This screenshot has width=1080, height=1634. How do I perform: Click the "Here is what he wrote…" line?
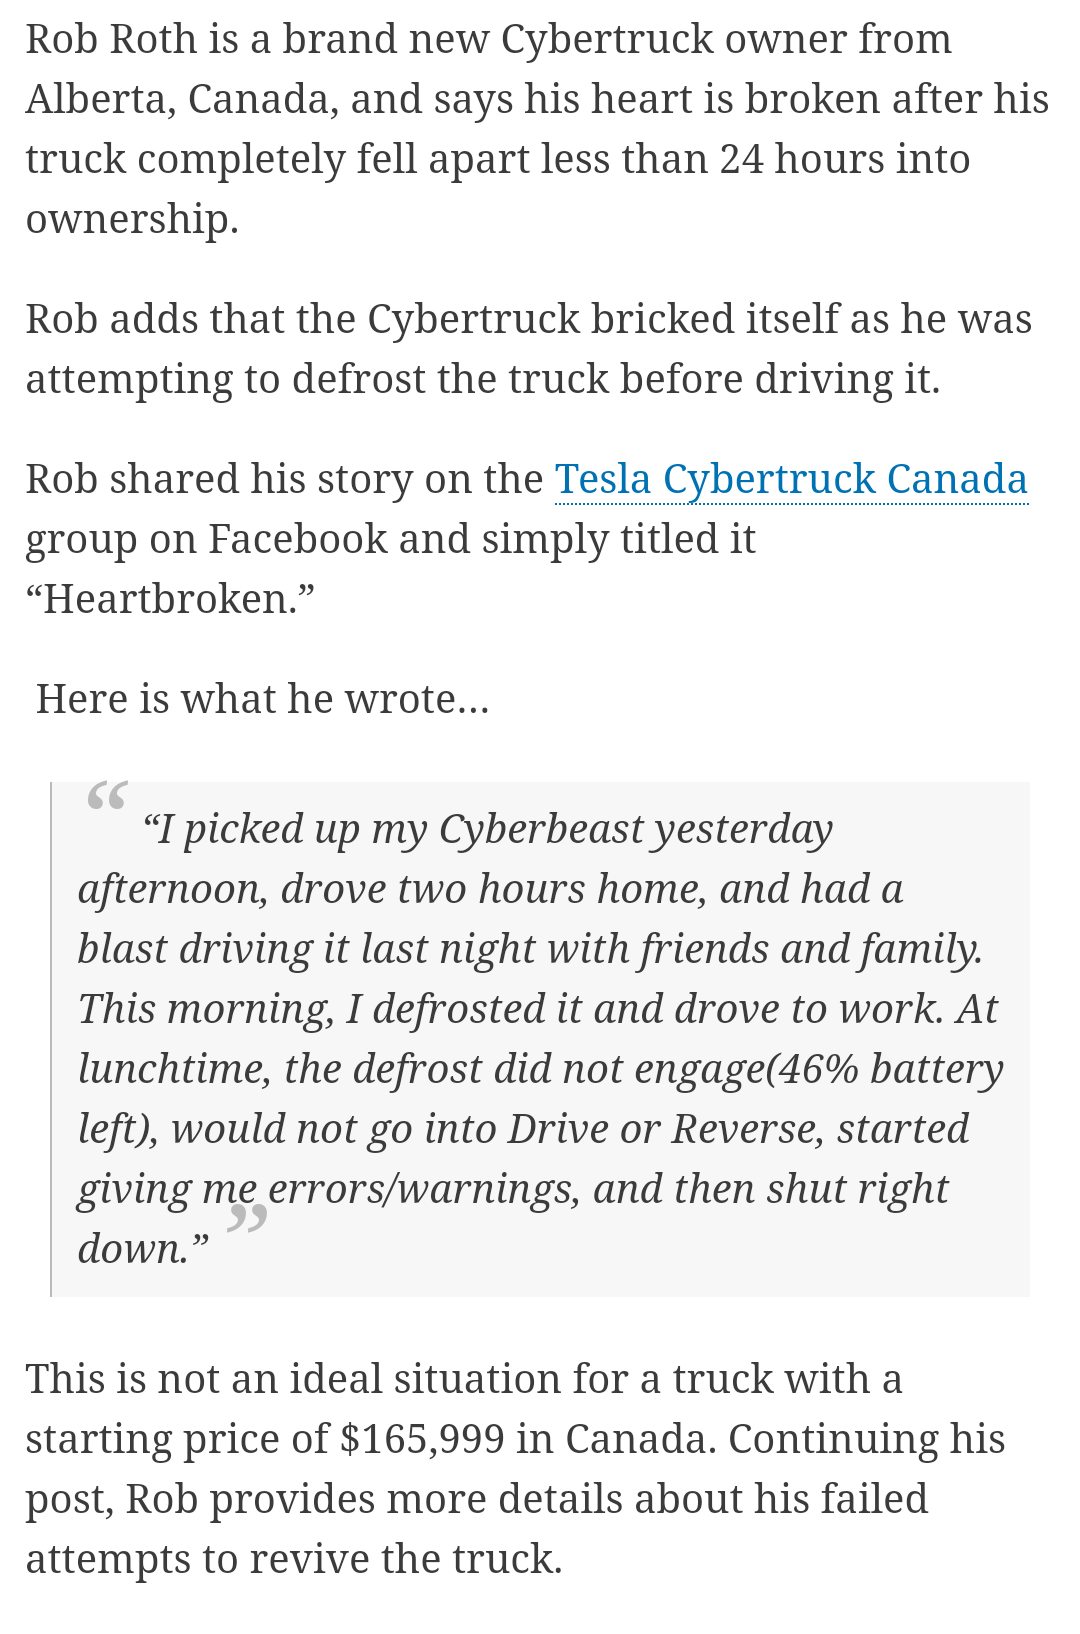(x=262, y=699)
